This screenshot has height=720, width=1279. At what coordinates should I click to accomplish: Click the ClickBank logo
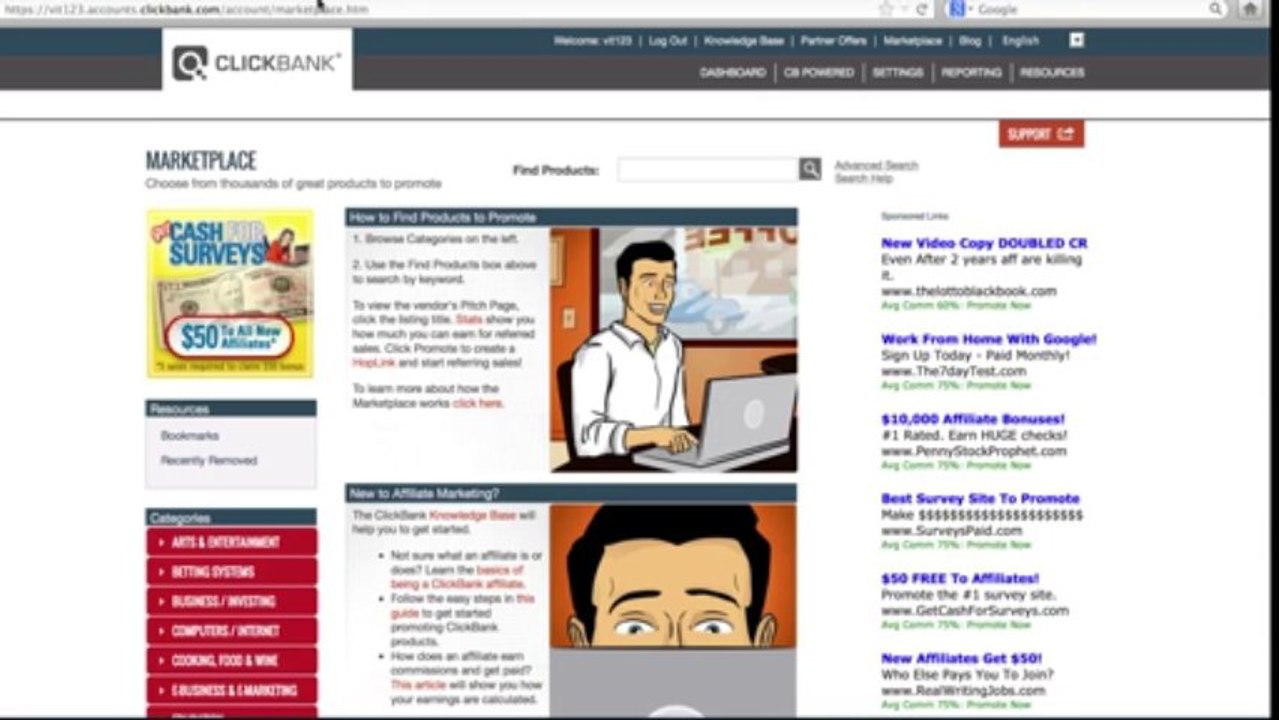click(x=257, y=63)
